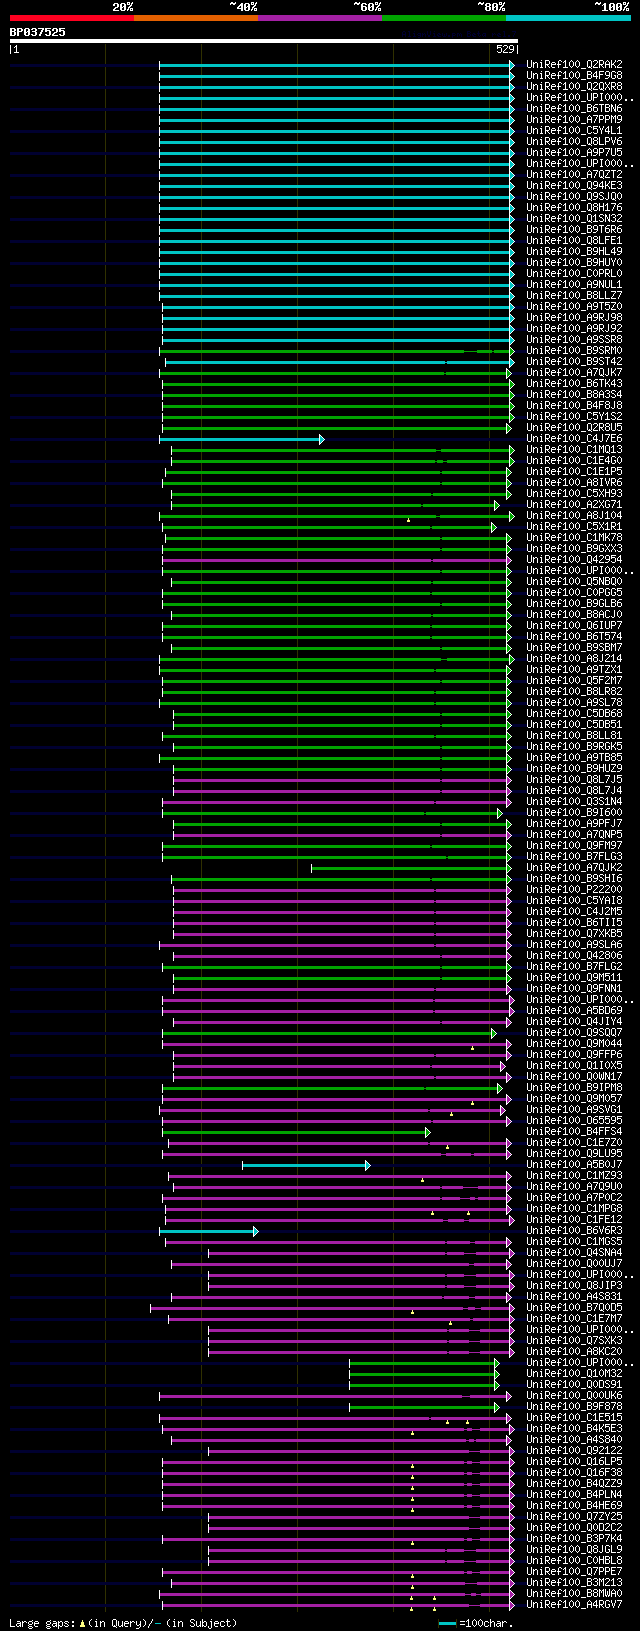Click the white query bar spanning 1 to 529
The width and height of the screenshot is (640, 1631).
pyautogui.click(x=264, y=41)
